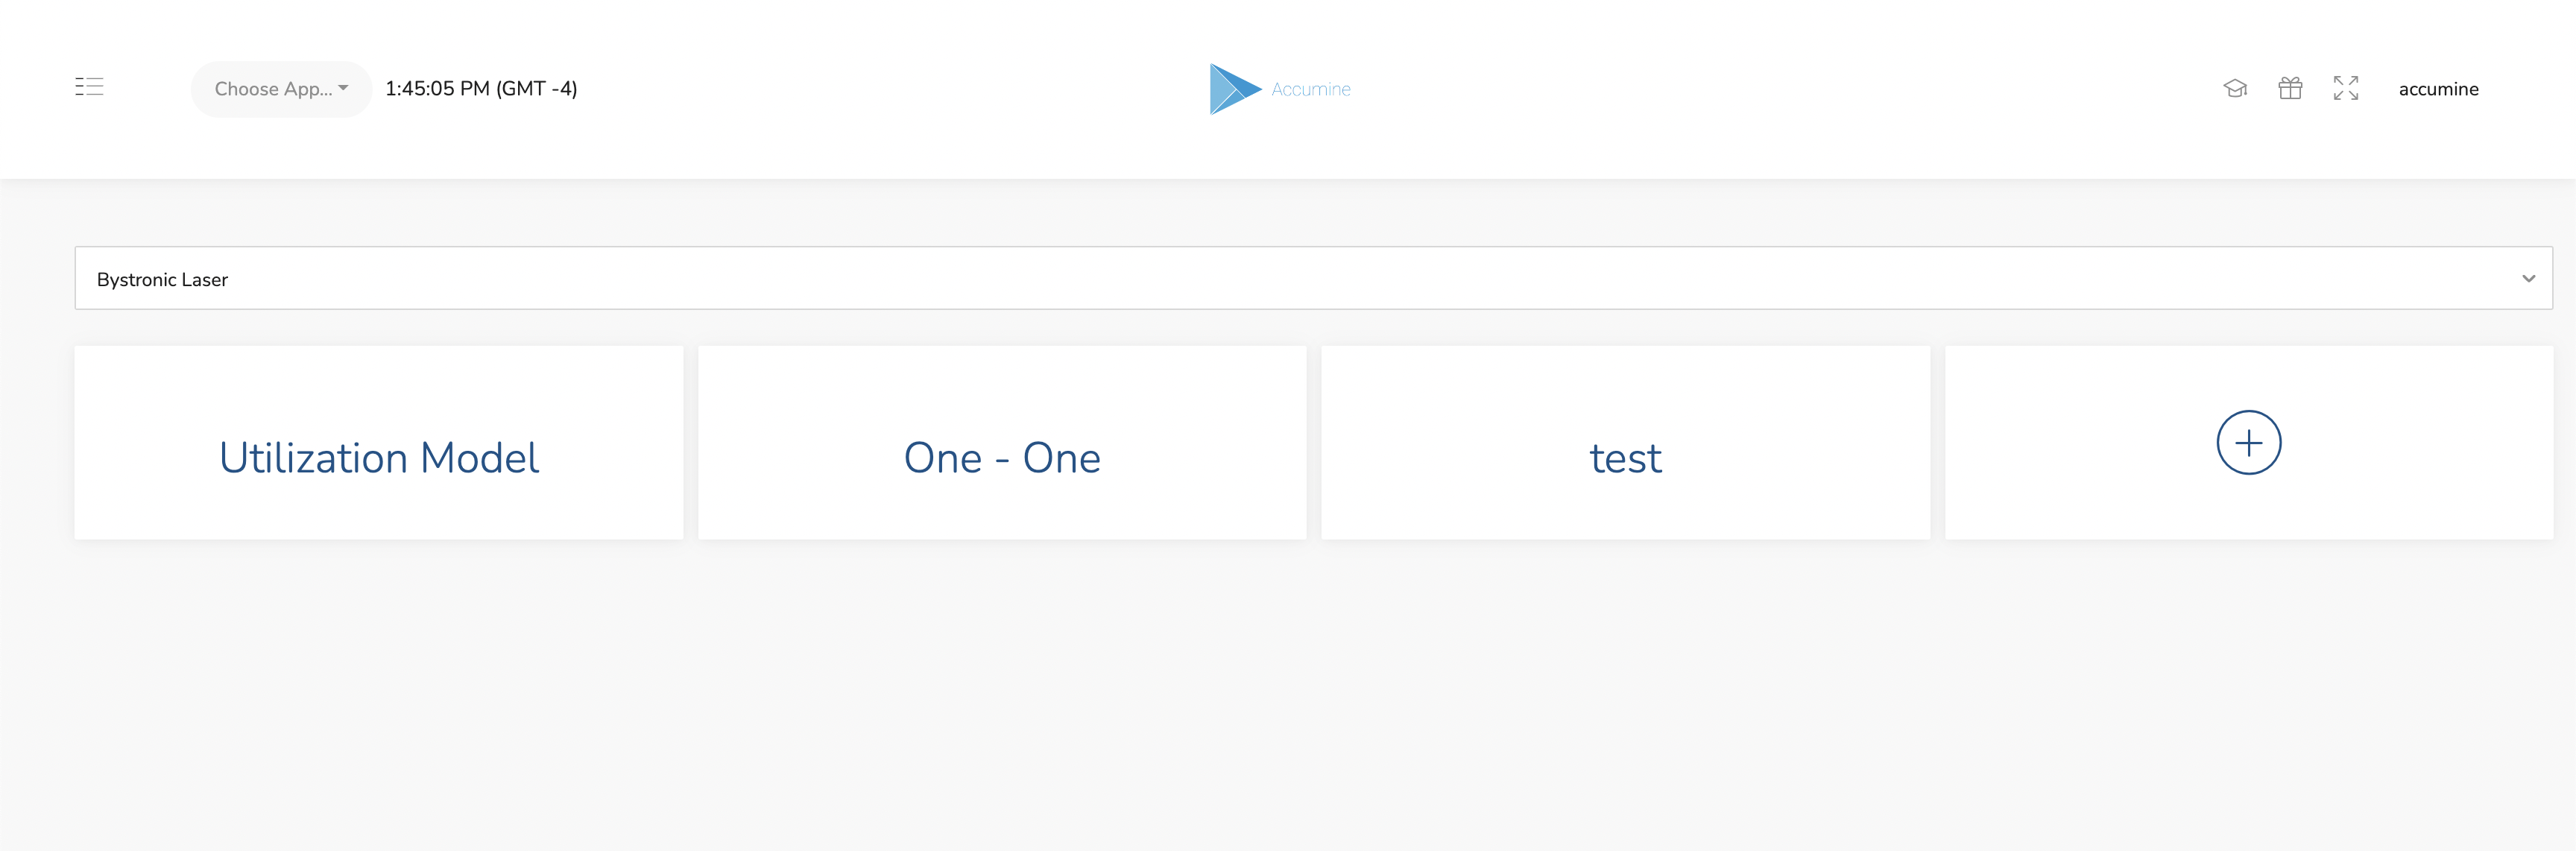Open the accumine user account menu
Viewport: 2576px width, 851px height.
pos(2438,89)
